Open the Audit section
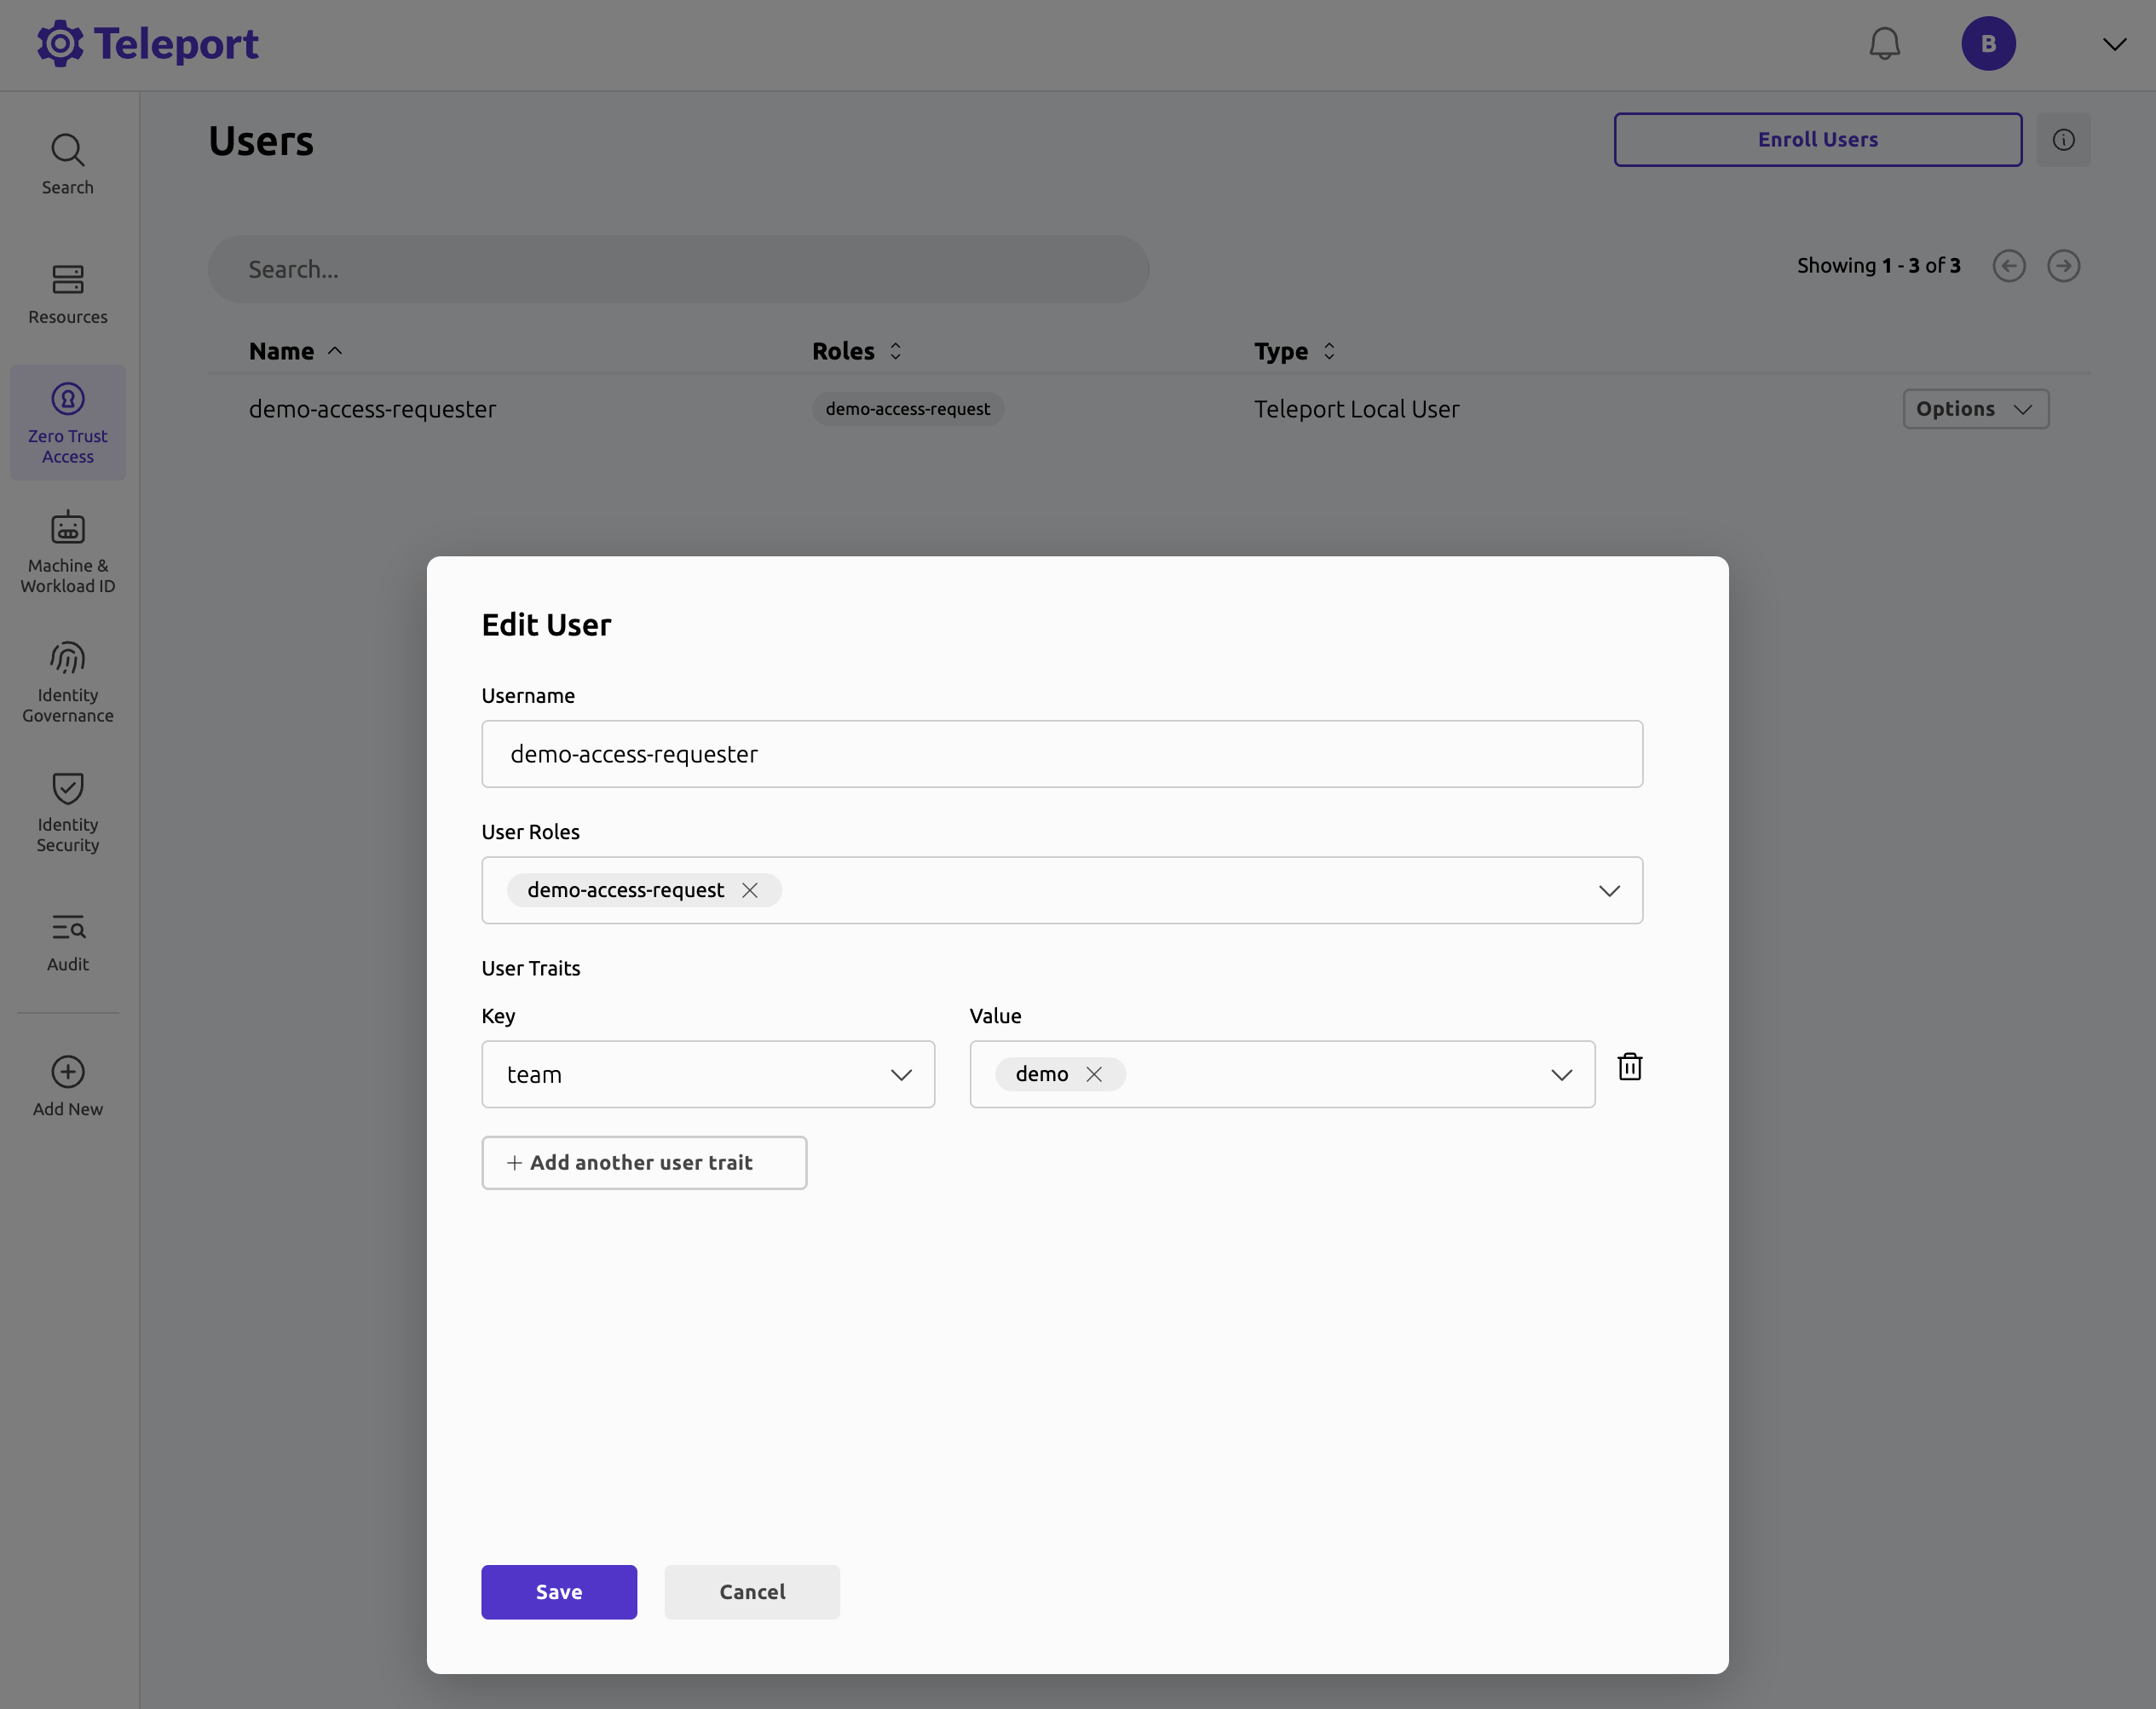The width and height of the screenshot is (2156, 1709). coord(67,941)
